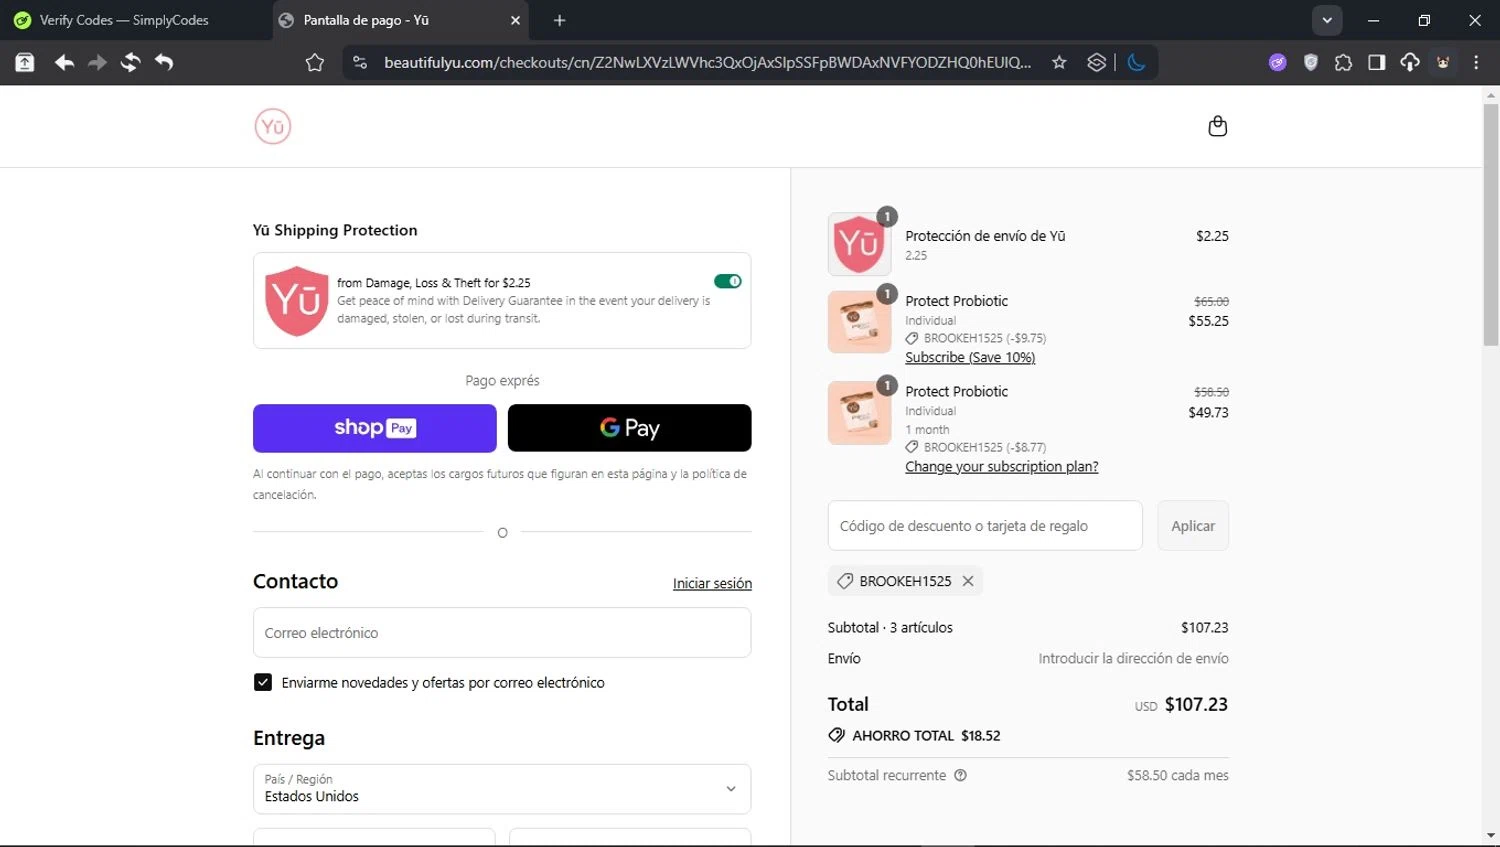Click the Correo electrónico input field
The image size is (1500, 847).
point(502,633)
